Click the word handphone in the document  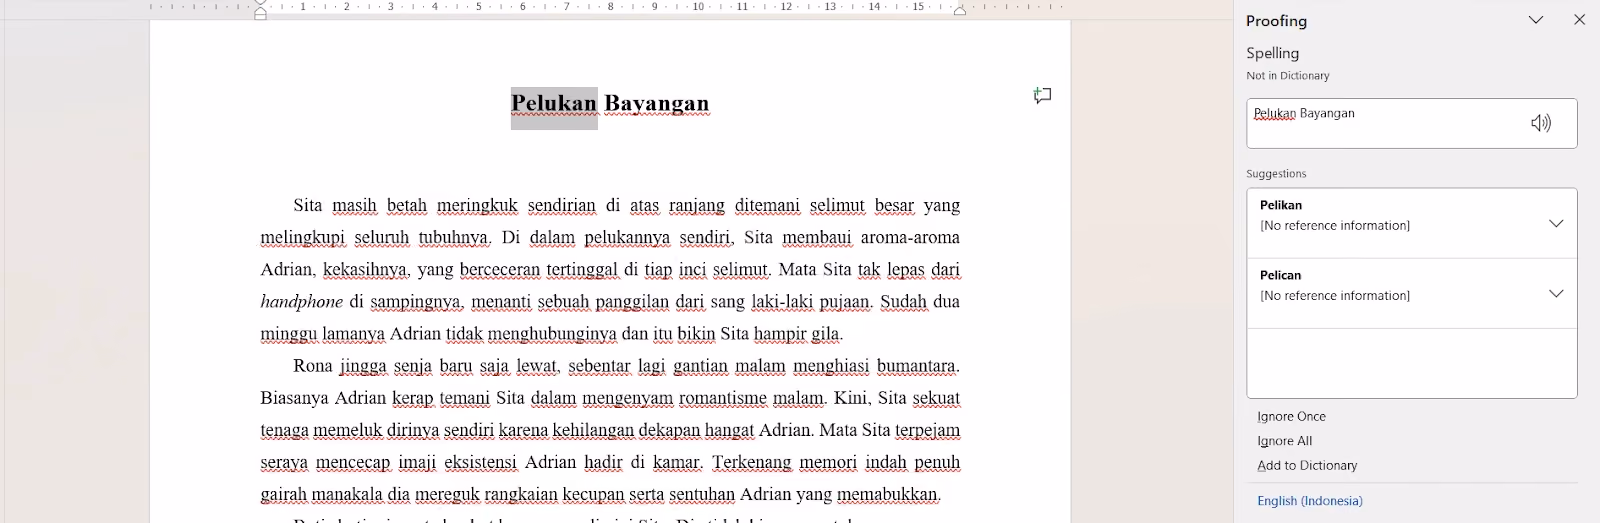pyautogui.click(x=301, y=301)
